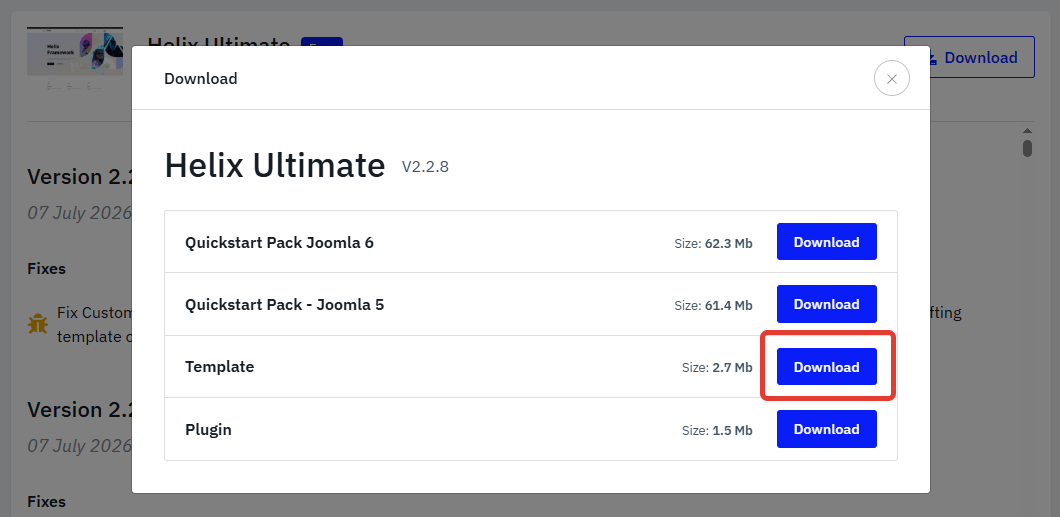Image resolution: width=1060 pixels, height=517 pixels.
Task: Click the bug icon beside Fix Custom
Action: pyautogui.click(x=38, y=324)
